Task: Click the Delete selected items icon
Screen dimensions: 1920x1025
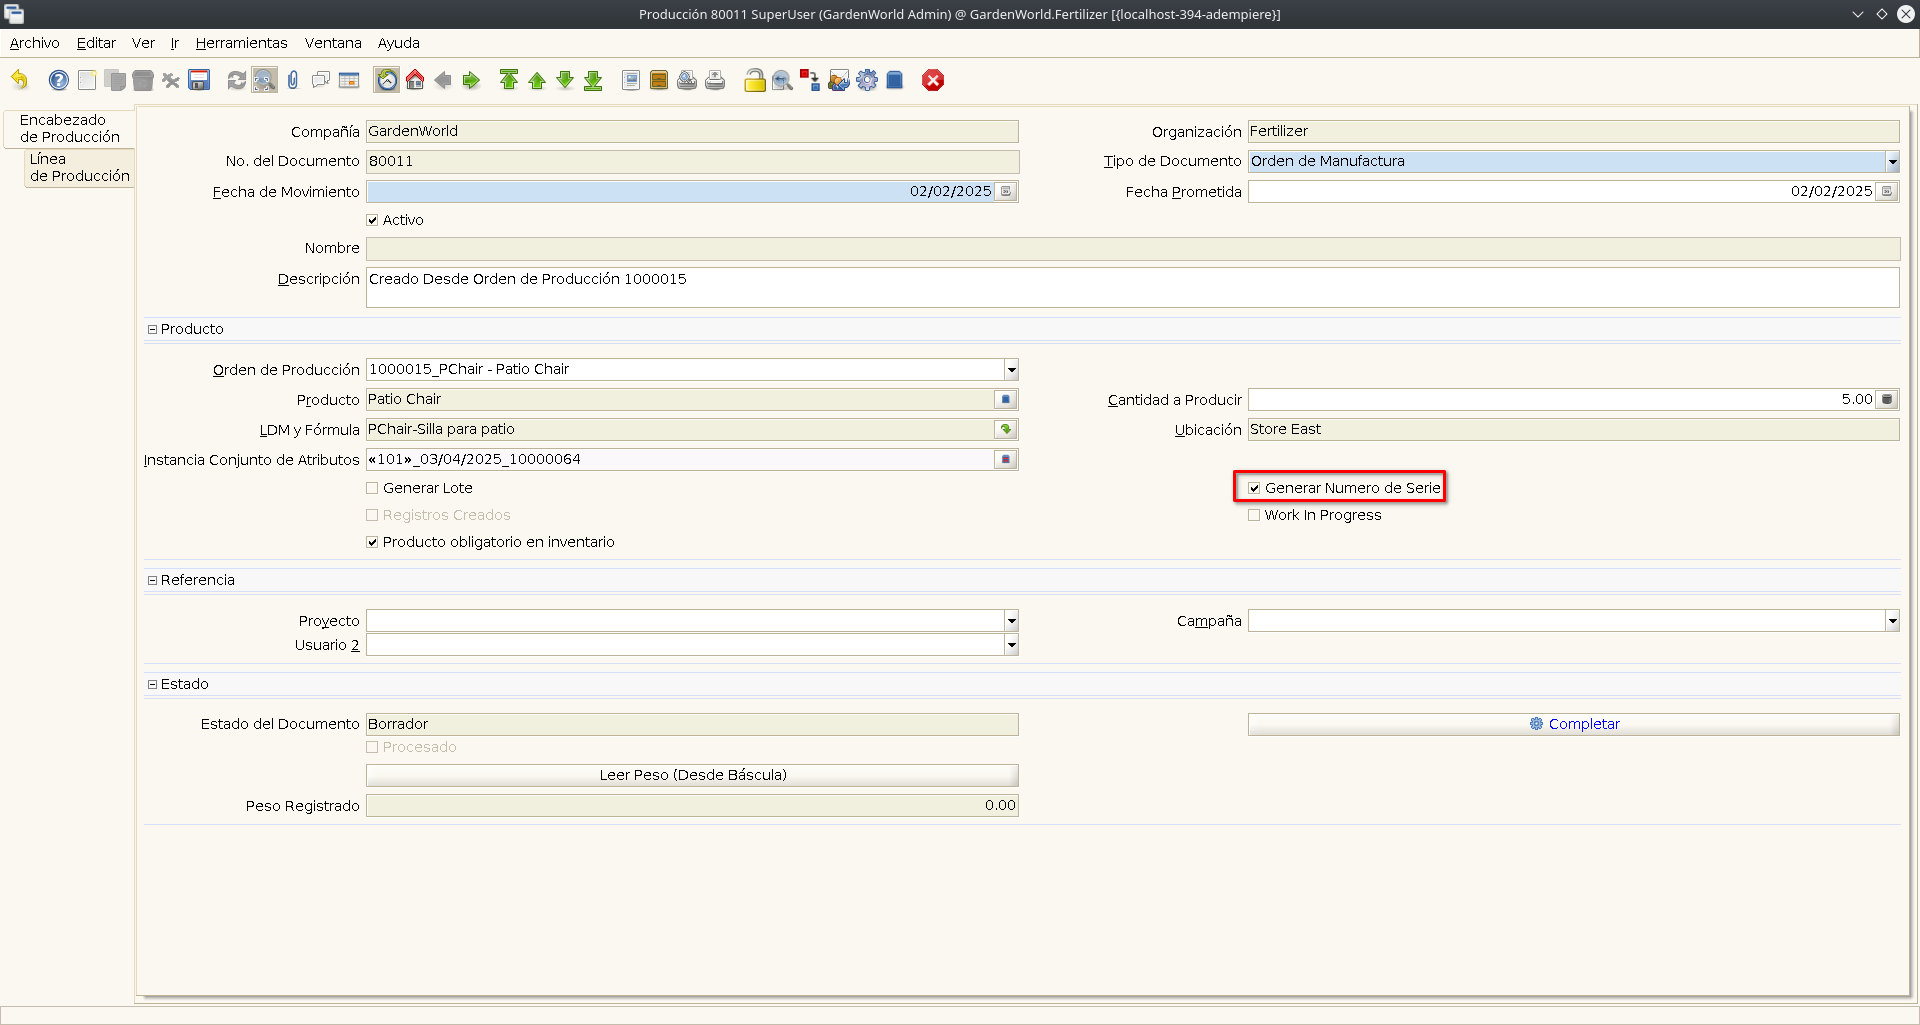Action: coord(171,80)
